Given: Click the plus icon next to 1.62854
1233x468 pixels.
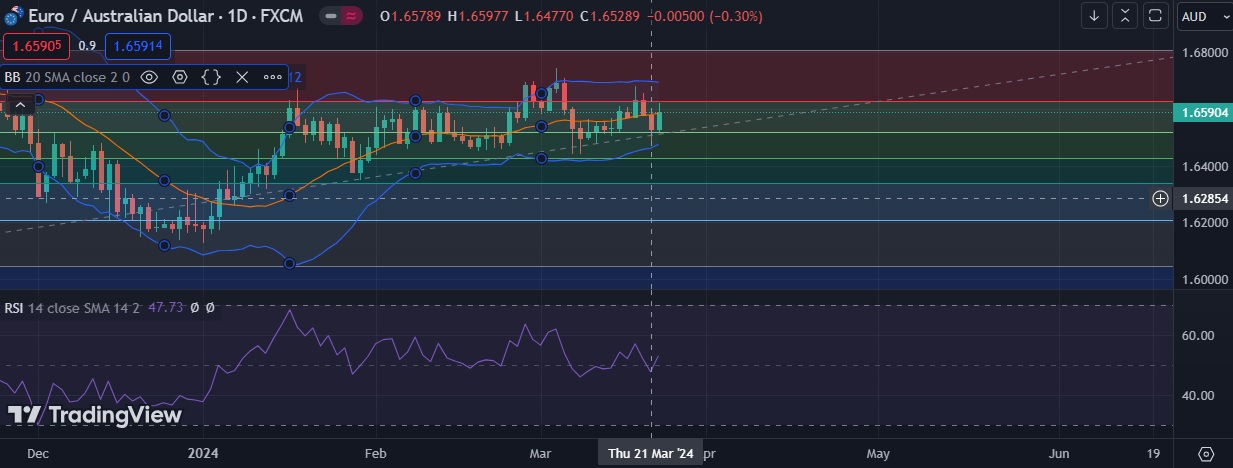Looking at the screenshot, I should [1160, 198].
